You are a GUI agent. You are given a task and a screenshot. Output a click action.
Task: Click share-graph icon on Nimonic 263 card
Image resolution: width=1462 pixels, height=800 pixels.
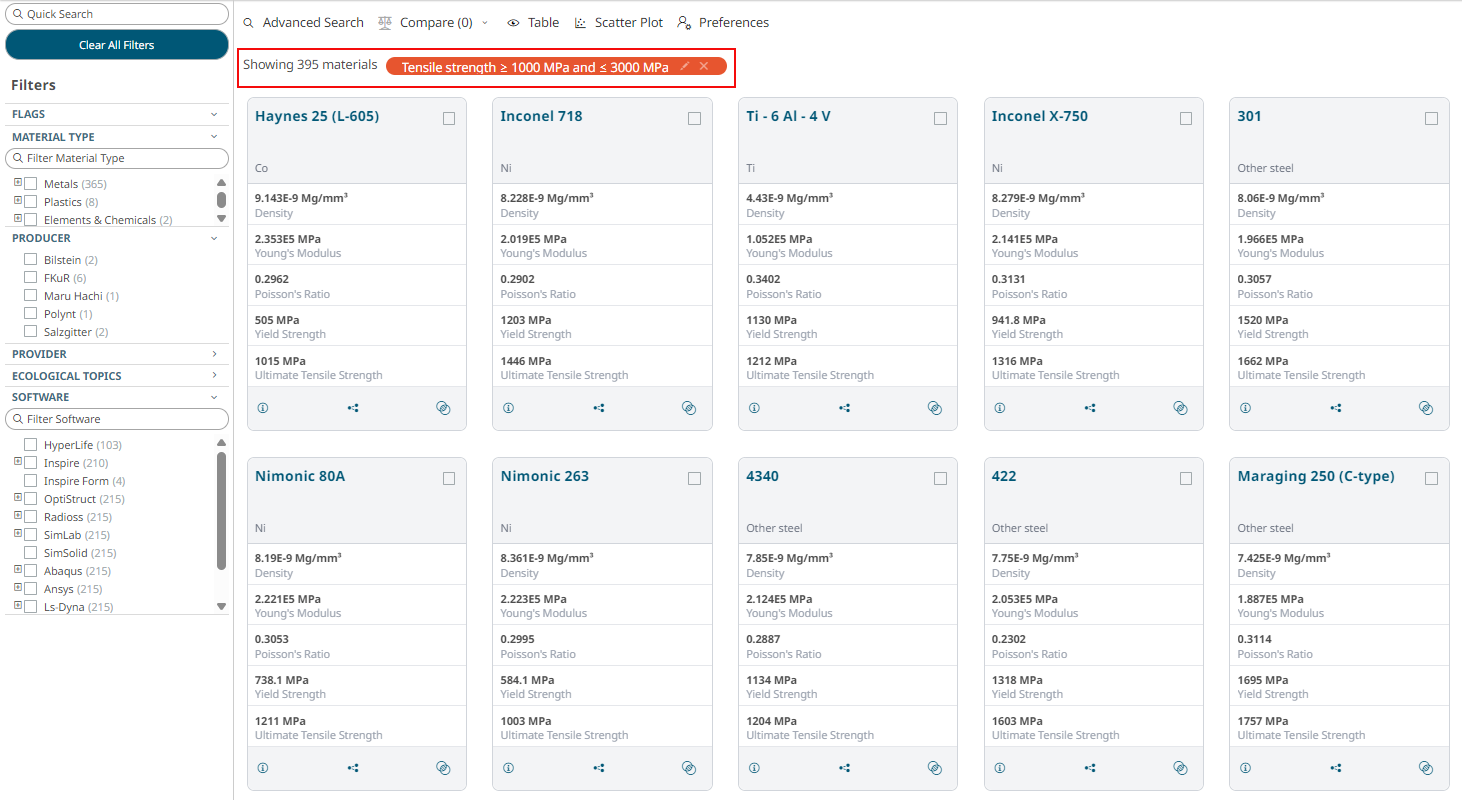tap(599, 768)
